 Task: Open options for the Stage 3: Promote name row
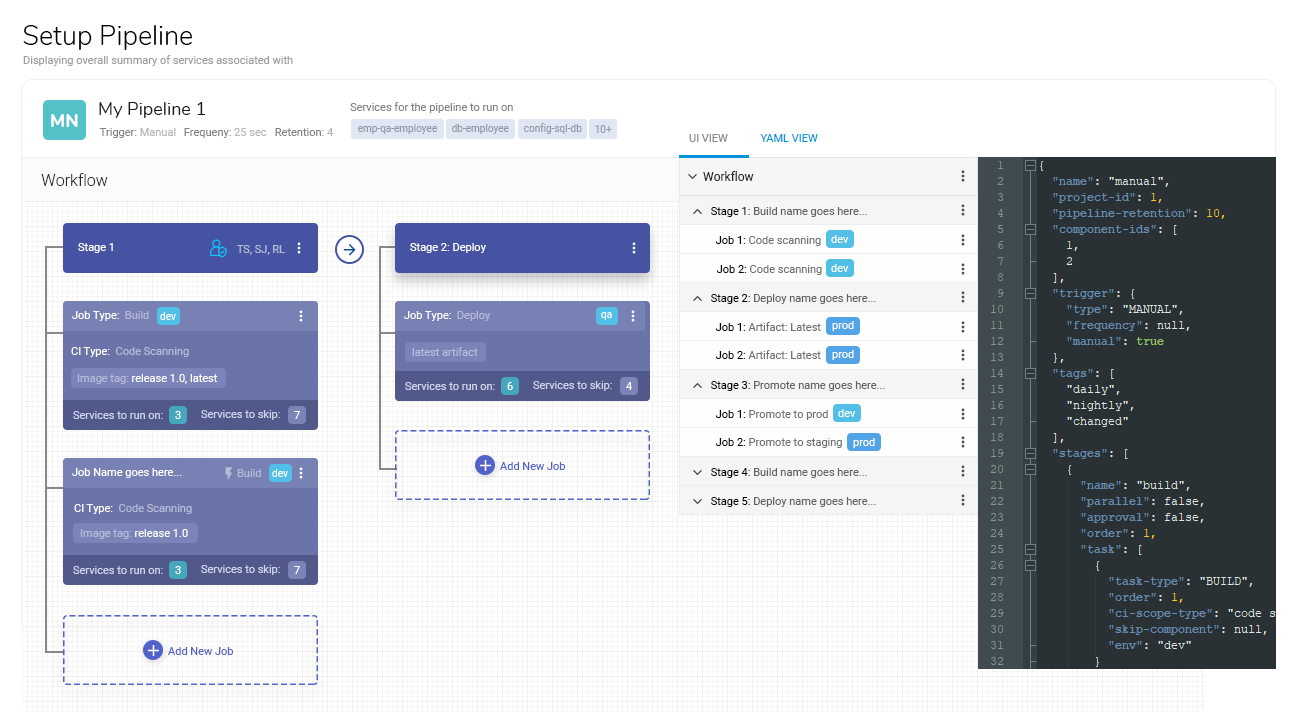(963, 385)
